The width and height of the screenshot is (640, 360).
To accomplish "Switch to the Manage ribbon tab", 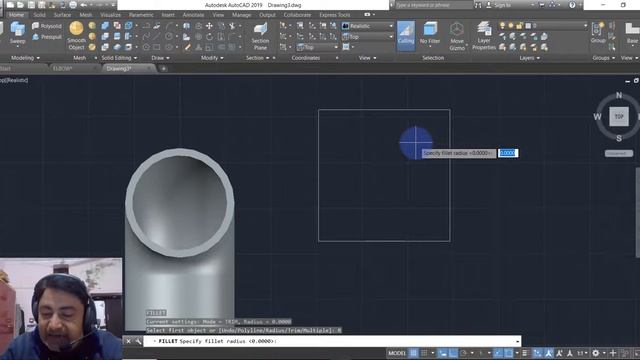I will click(242, 15).
